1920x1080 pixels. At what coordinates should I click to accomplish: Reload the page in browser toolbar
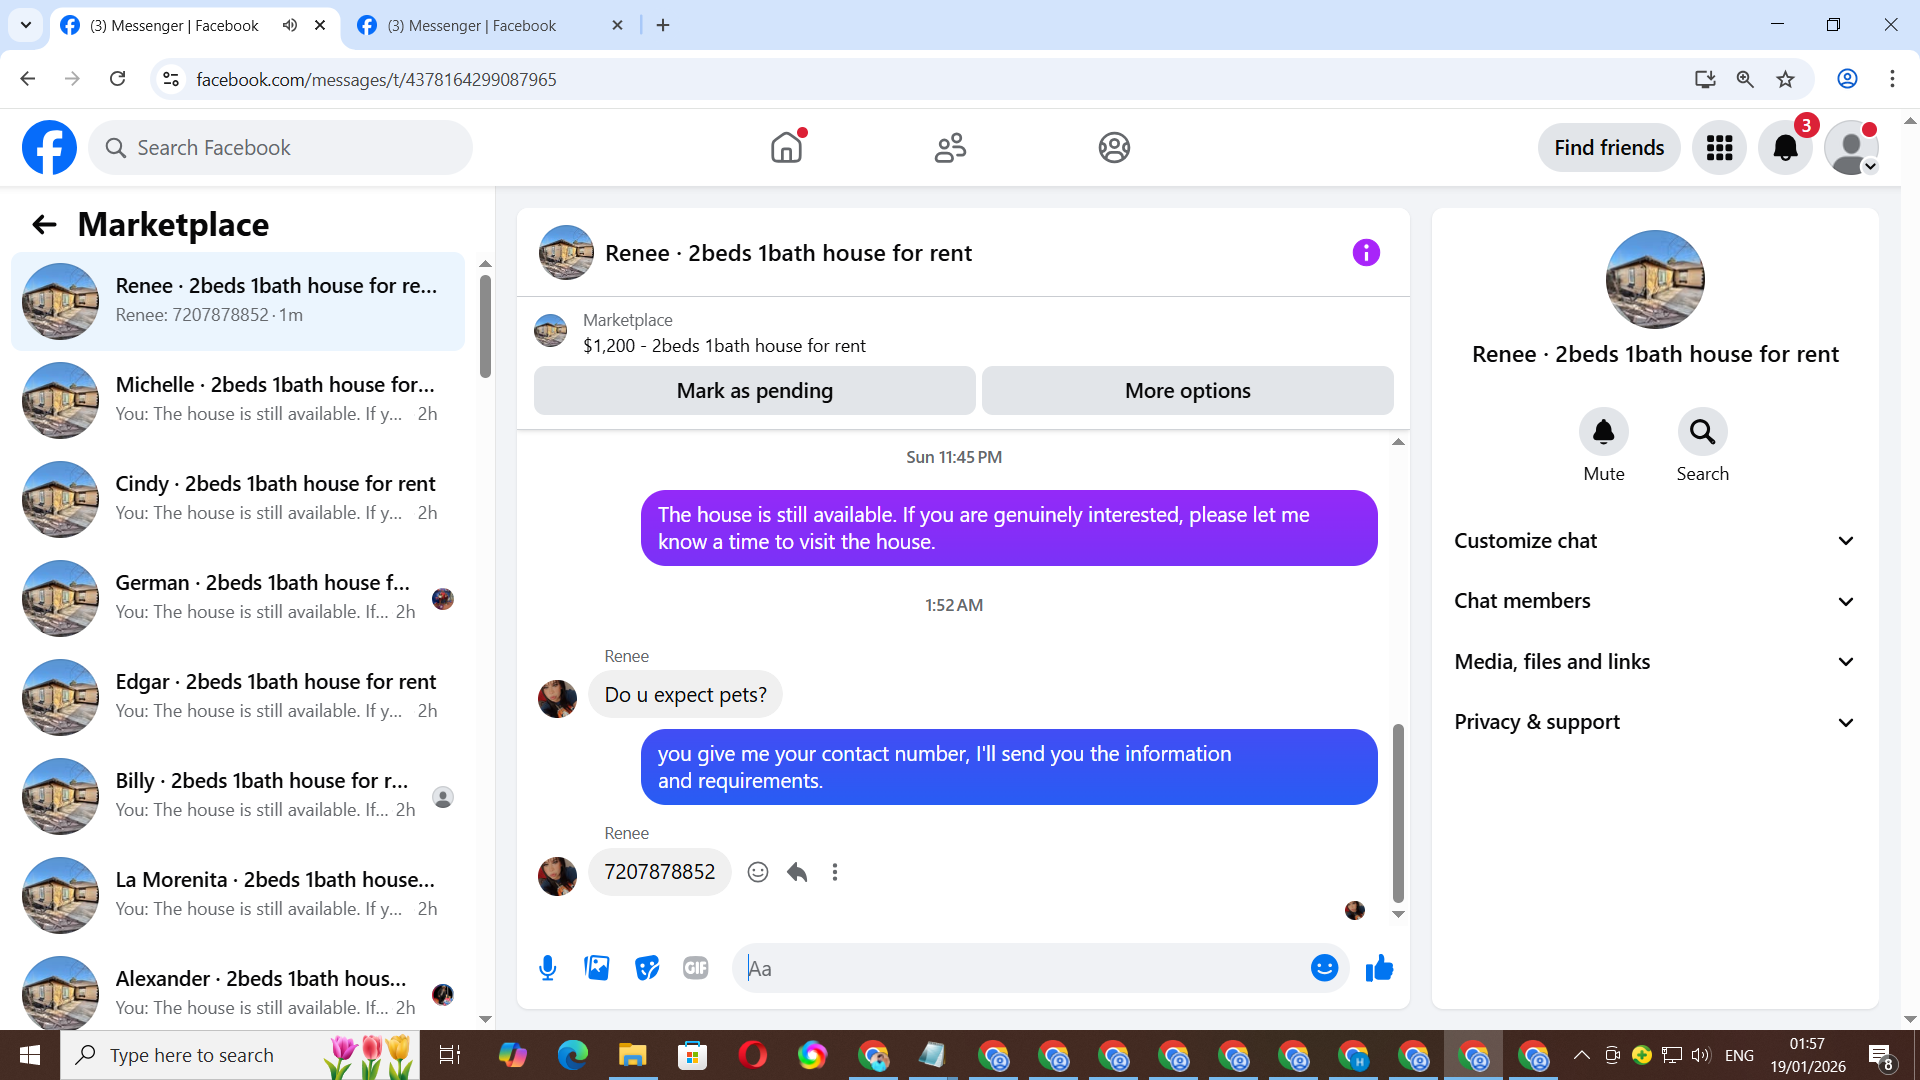pyautogui.click(x=117, y=79)
